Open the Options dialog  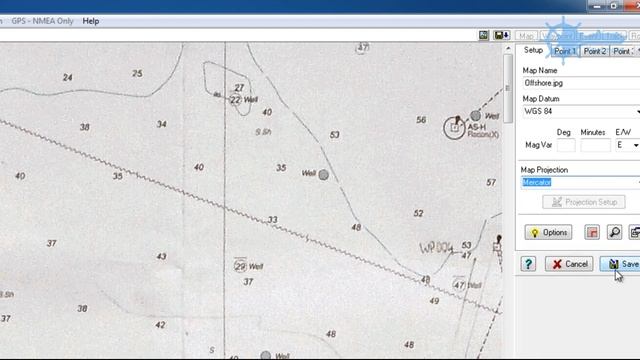[x=548, y=232]
